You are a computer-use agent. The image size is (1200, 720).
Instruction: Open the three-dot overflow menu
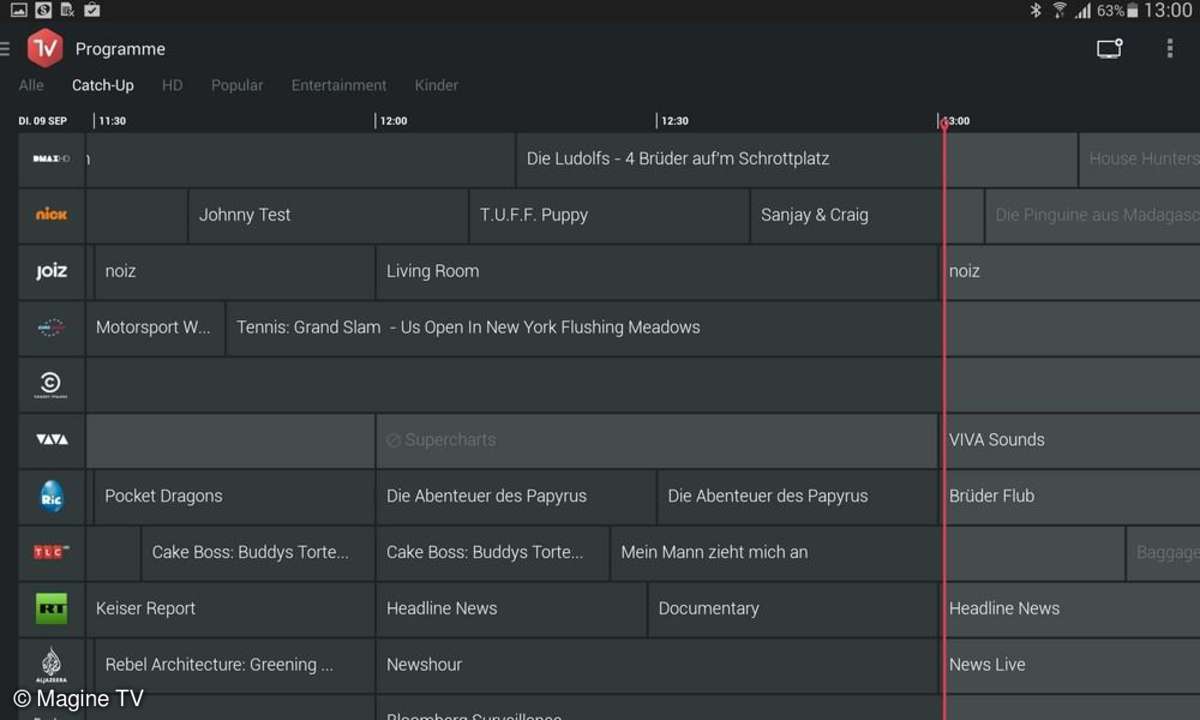[x=1170, y=48]
